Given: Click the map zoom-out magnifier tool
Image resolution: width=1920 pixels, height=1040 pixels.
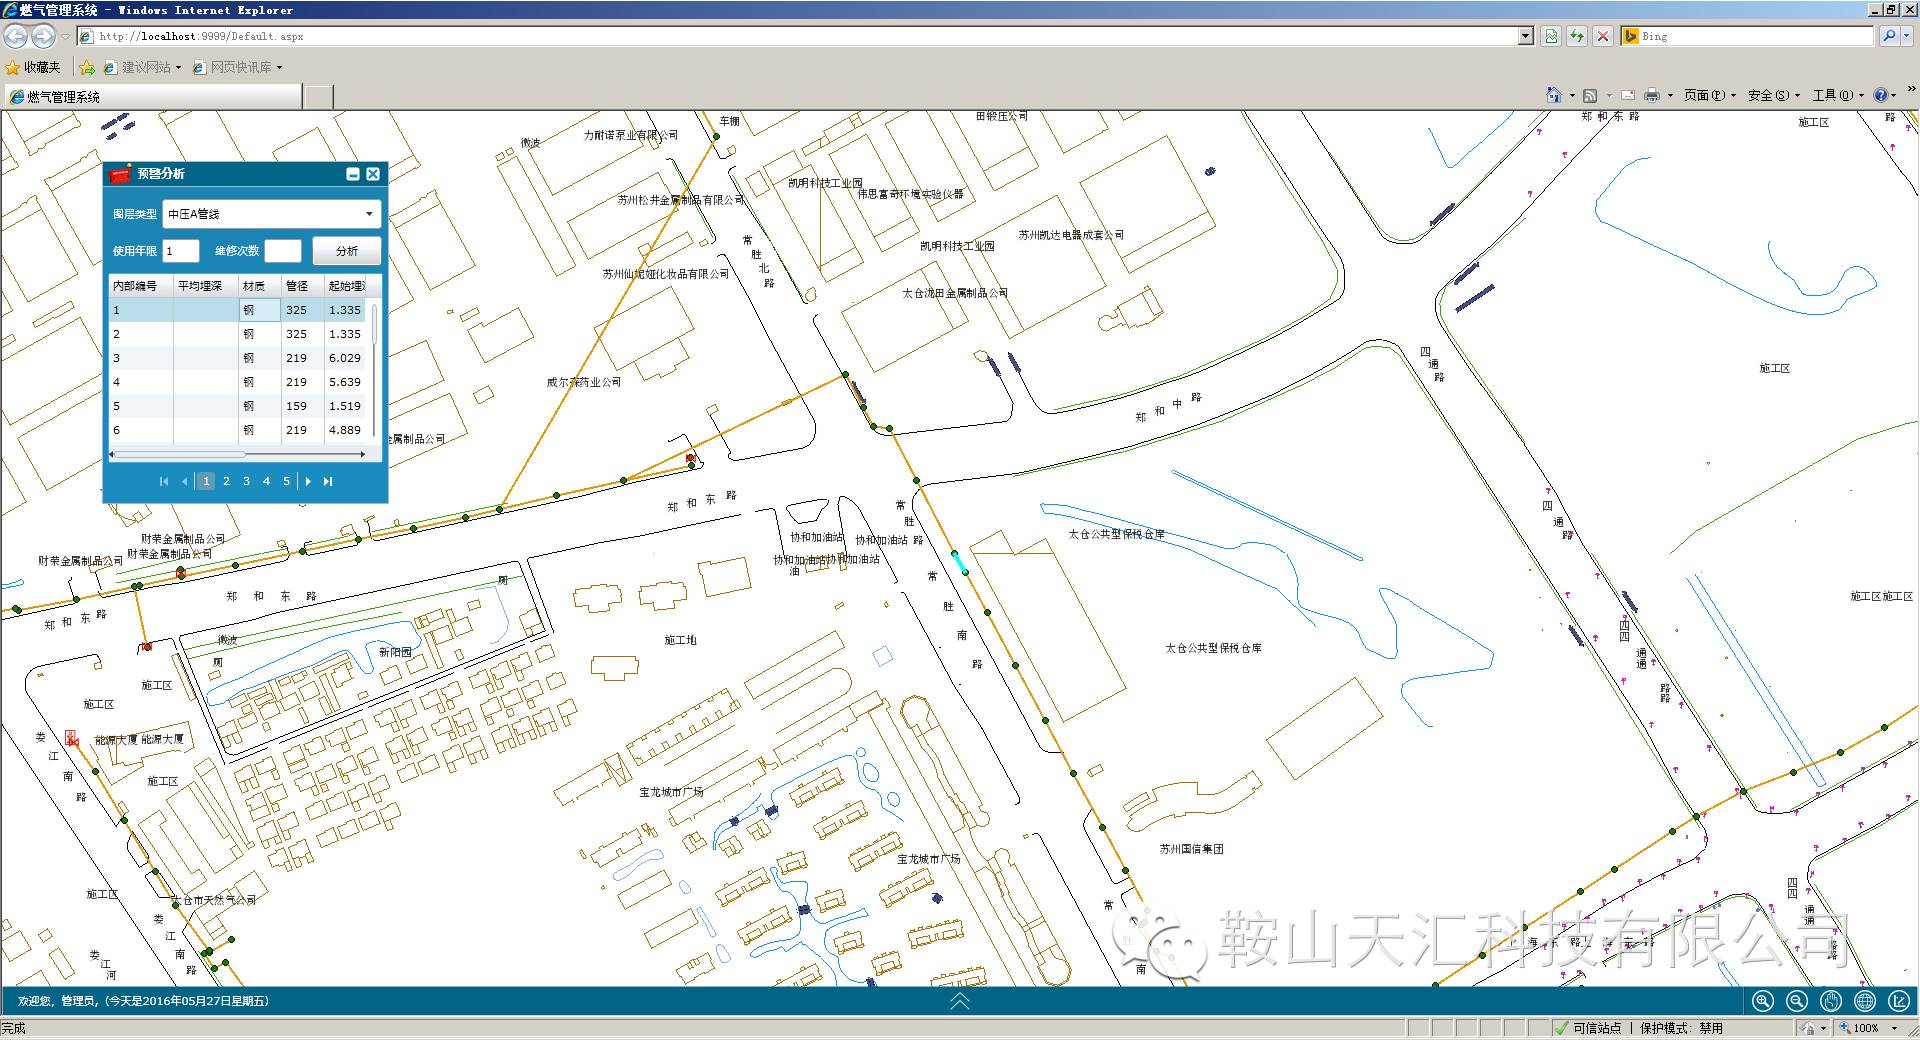Looking at the screenshot, I should pos(1797,1001).
